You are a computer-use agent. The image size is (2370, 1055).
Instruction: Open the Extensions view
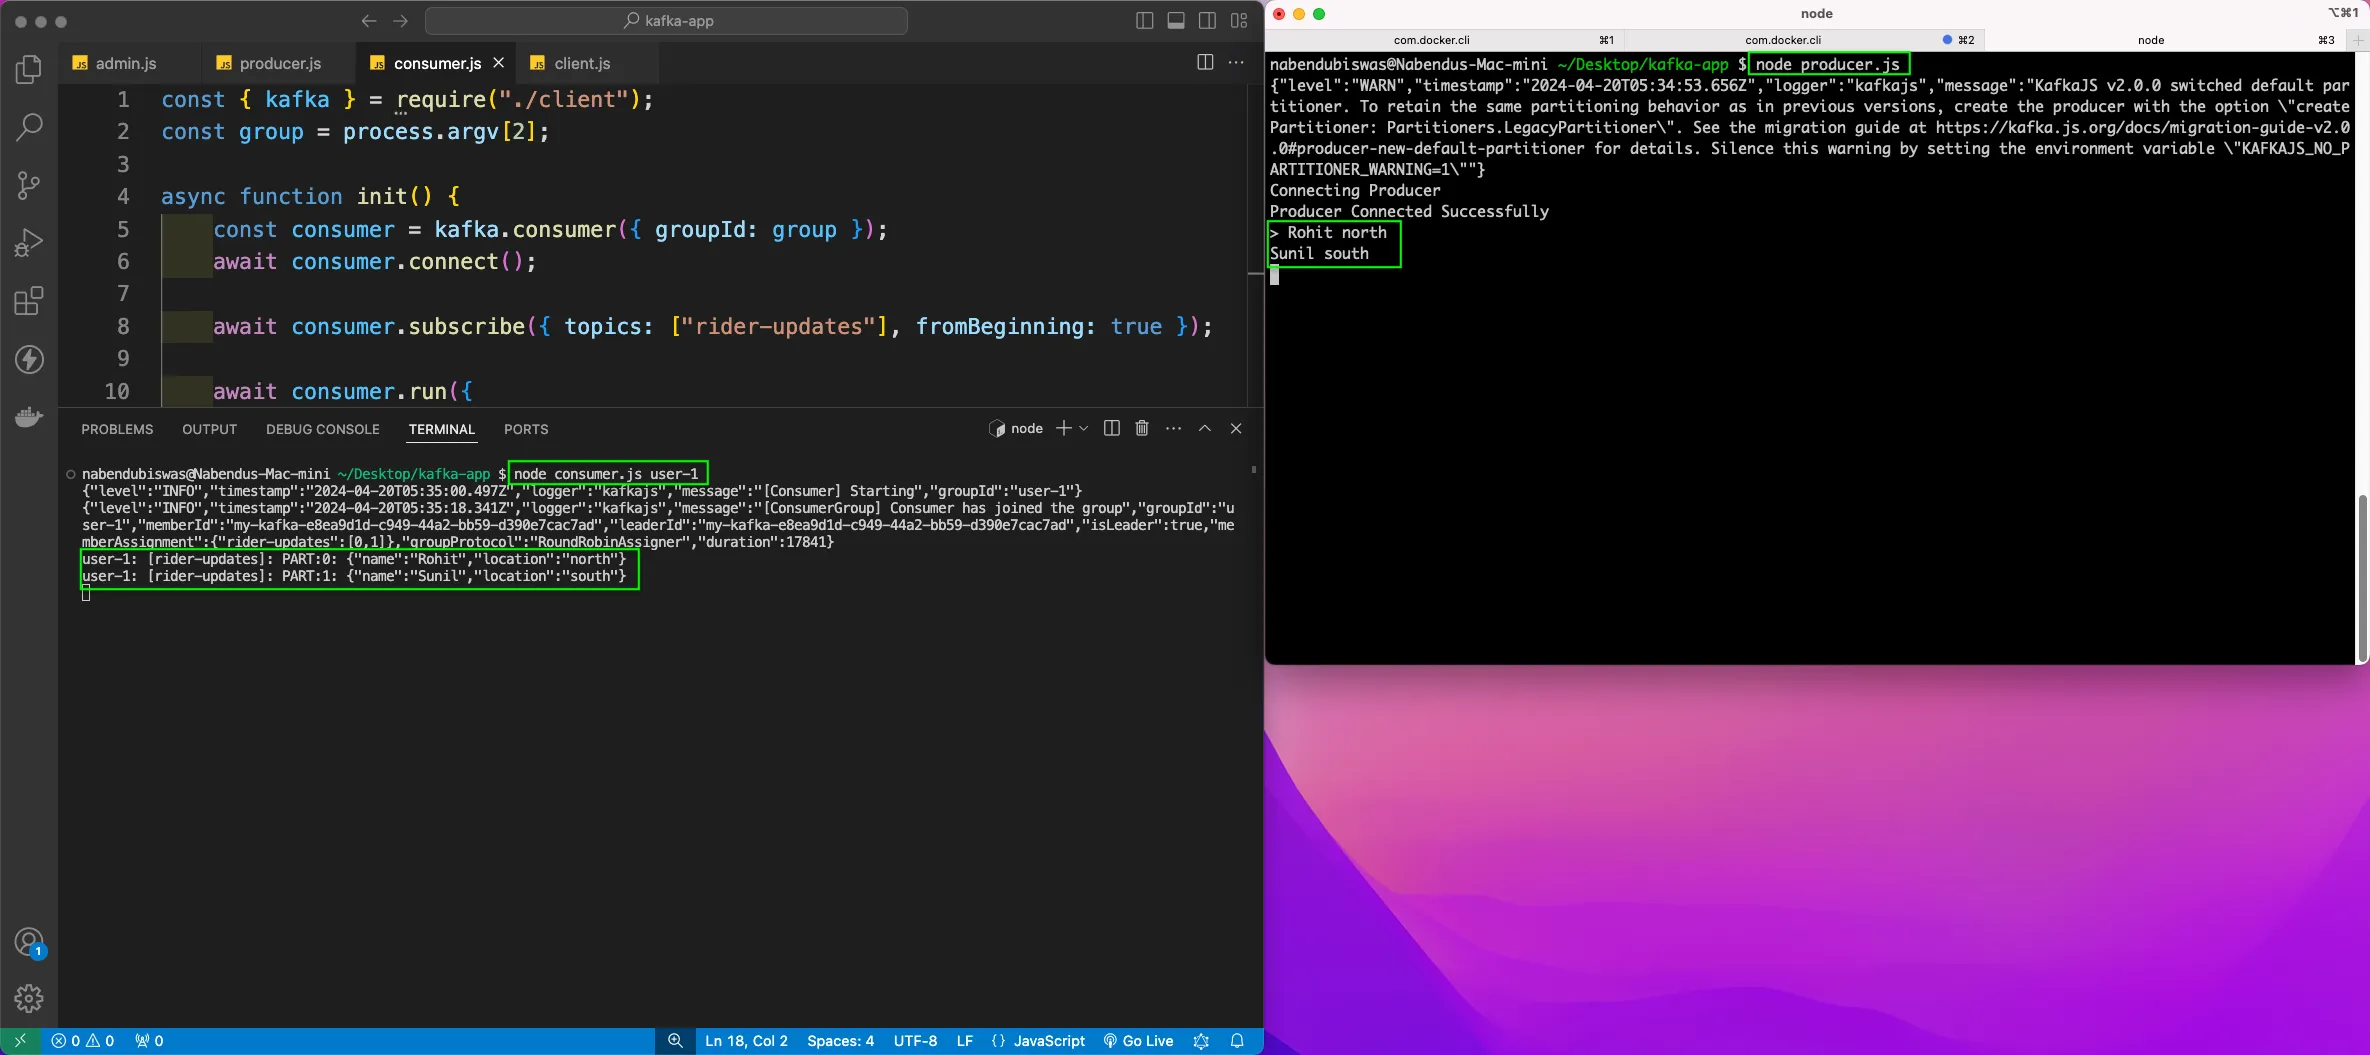(29, 301)
